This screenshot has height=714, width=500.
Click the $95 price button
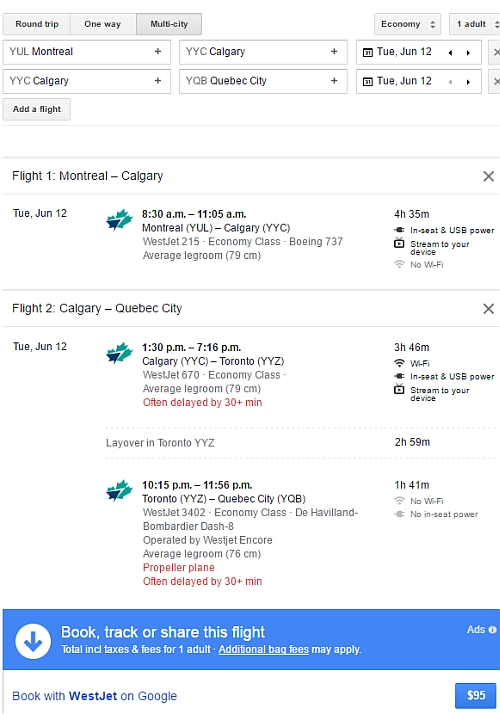tap(475, 695)
